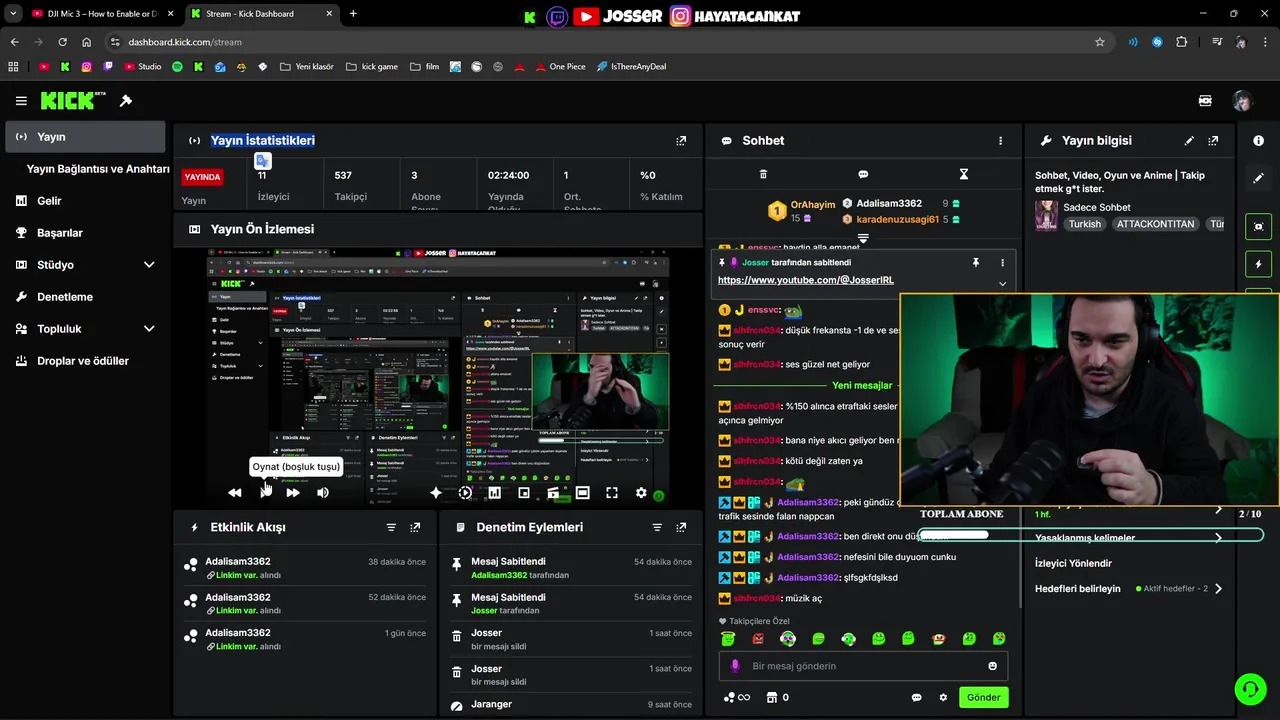1280x720 pixels.
Task: Expand the Stüdyo sidebar section
Action: [x=149, y=265]
